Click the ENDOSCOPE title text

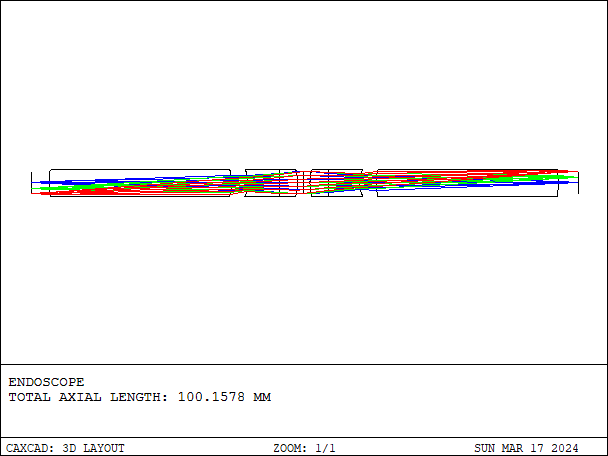coord(46,382)
